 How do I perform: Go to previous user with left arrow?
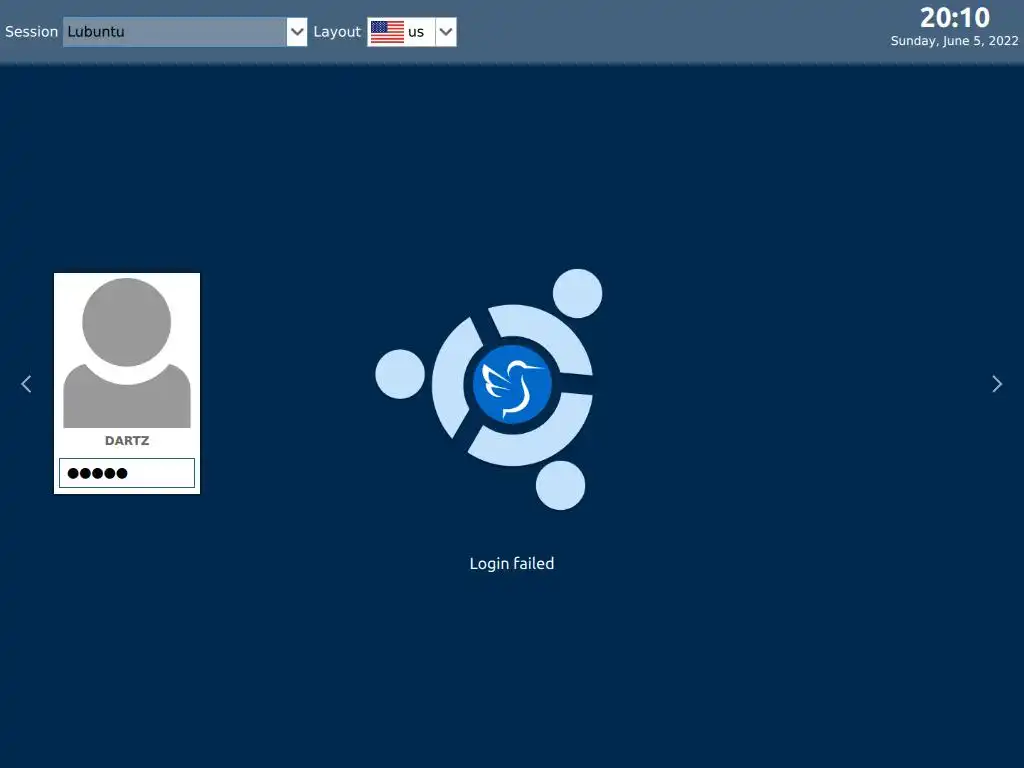(26, 384)
